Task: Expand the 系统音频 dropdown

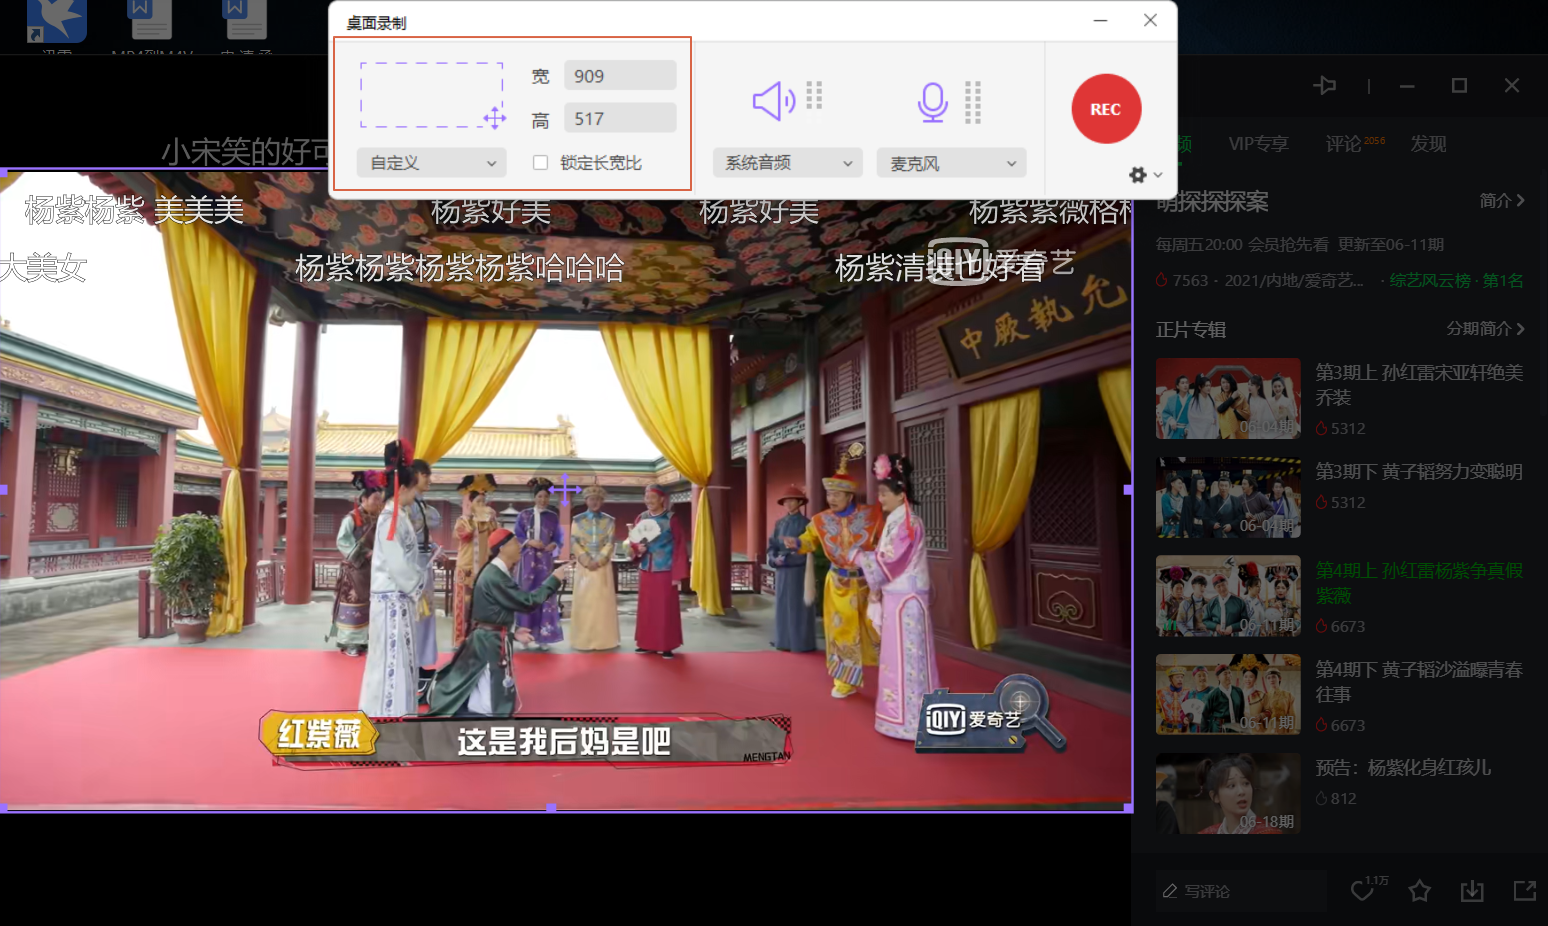Action: (x=788, y=163)
